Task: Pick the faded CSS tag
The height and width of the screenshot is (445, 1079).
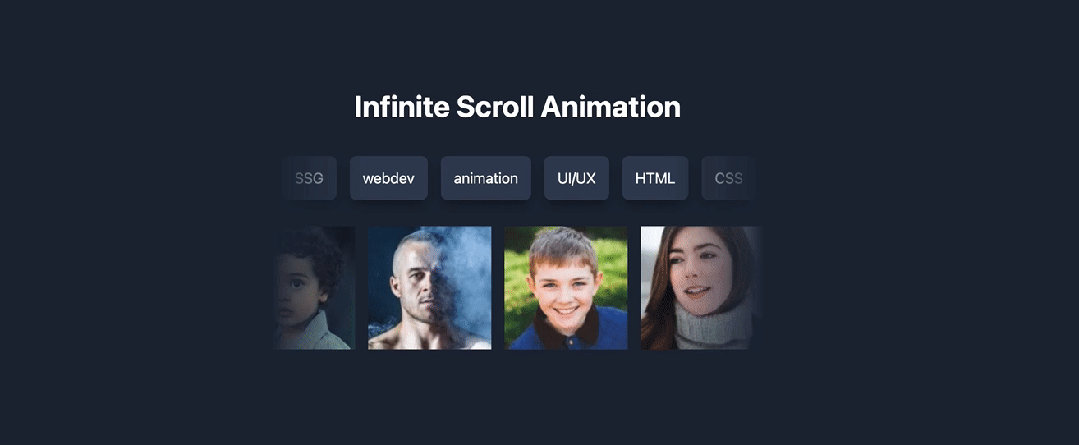Action: (729, 178)
